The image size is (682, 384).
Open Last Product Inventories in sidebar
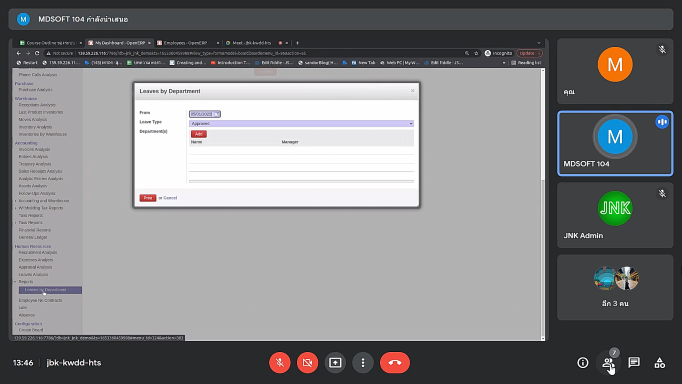pyautogui.click(x=41, y=112)
